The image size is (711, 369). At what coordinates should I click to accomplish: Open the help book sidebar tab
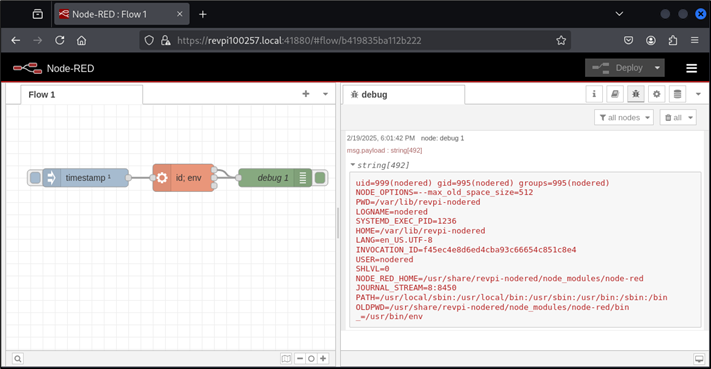click(x=615, y=94)
